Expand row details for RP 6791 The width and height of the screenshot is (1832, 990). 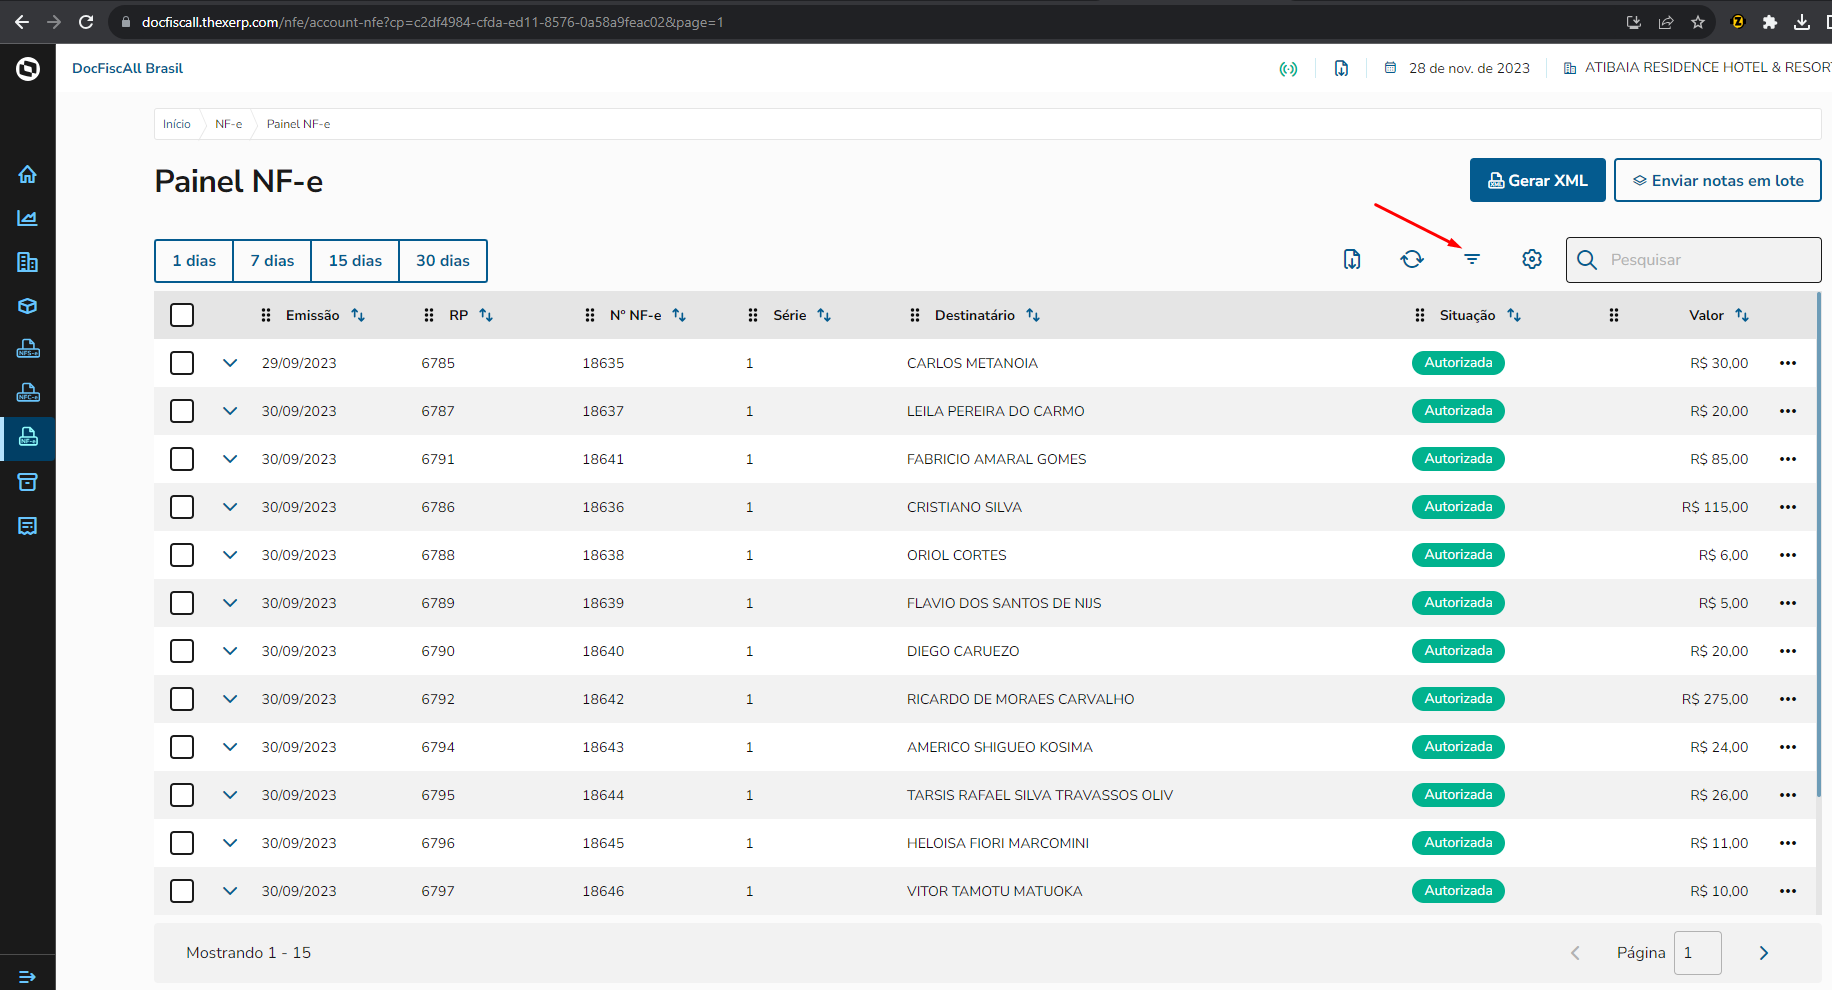click(230, 459)
